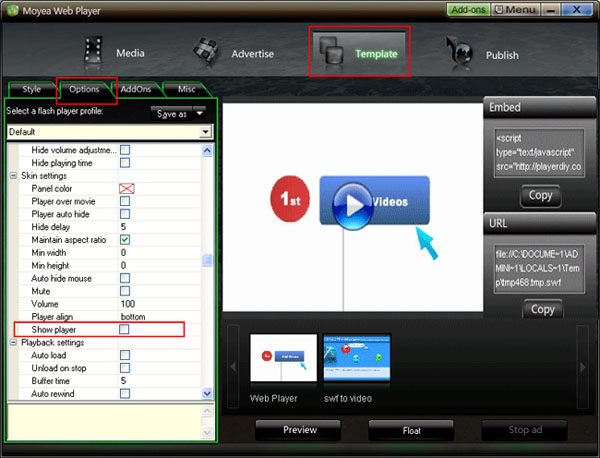The width and height of the screenshot is (600, 458).
Task: Open the Advertise section icon
Action: [206, 52]
